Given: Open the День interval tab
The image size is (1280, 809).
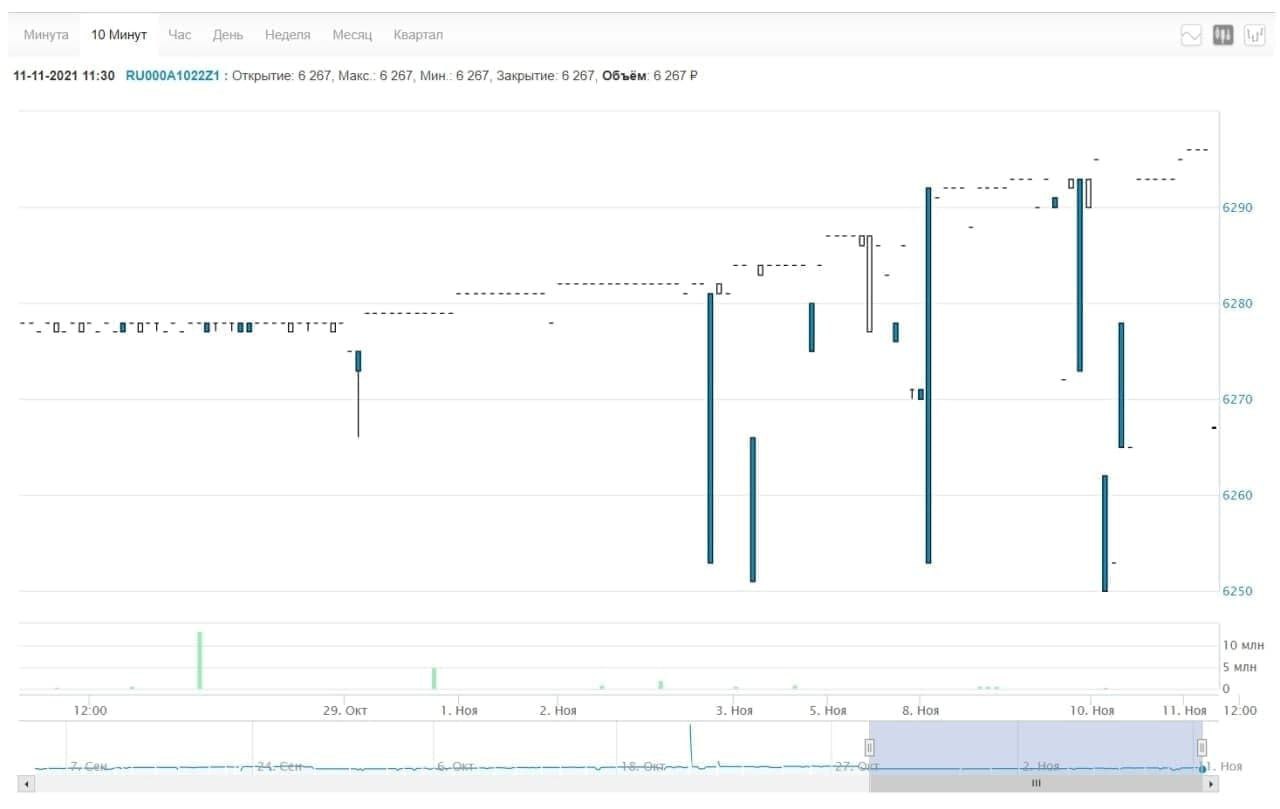Looking at the screenshot, I should (x=228, y=35).
